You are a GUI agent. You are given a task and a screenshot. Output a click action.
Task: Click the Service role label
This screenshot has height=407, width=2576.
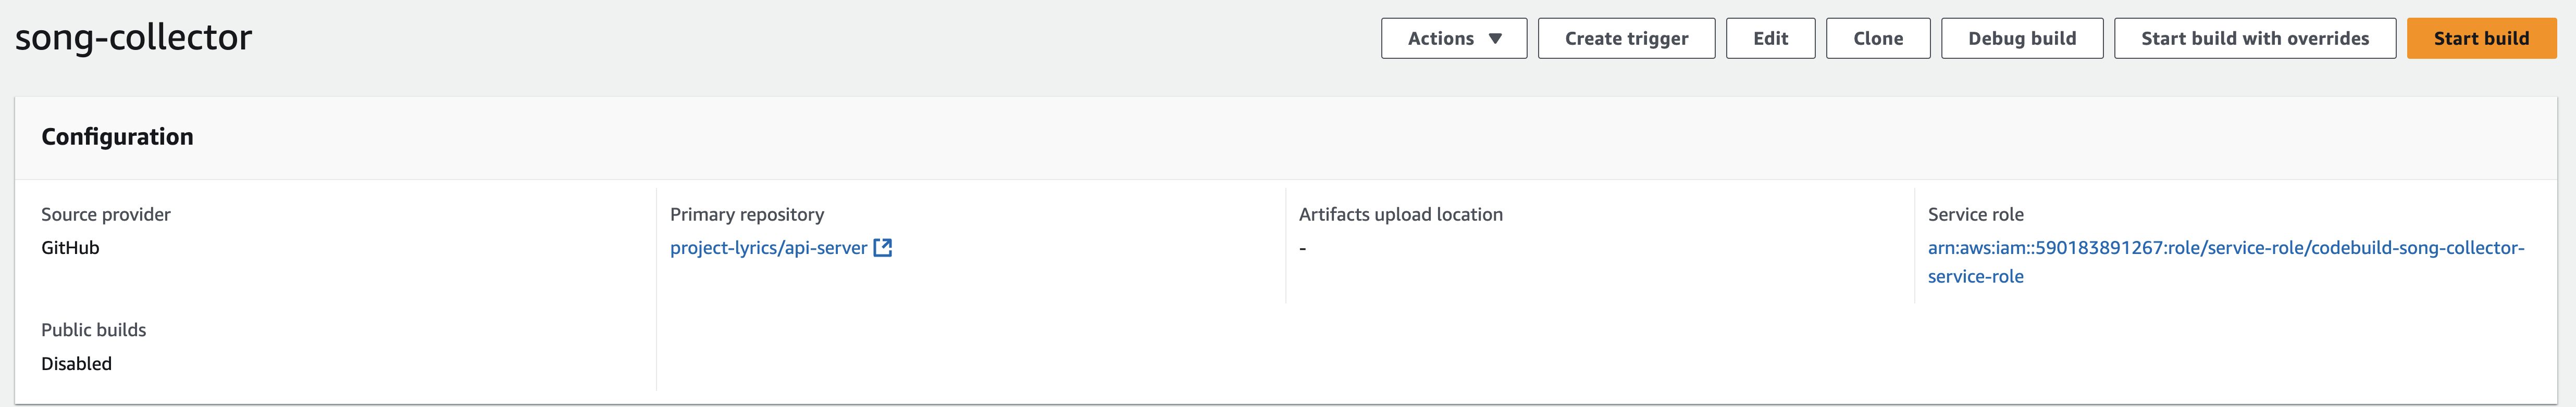(1975, 214)
